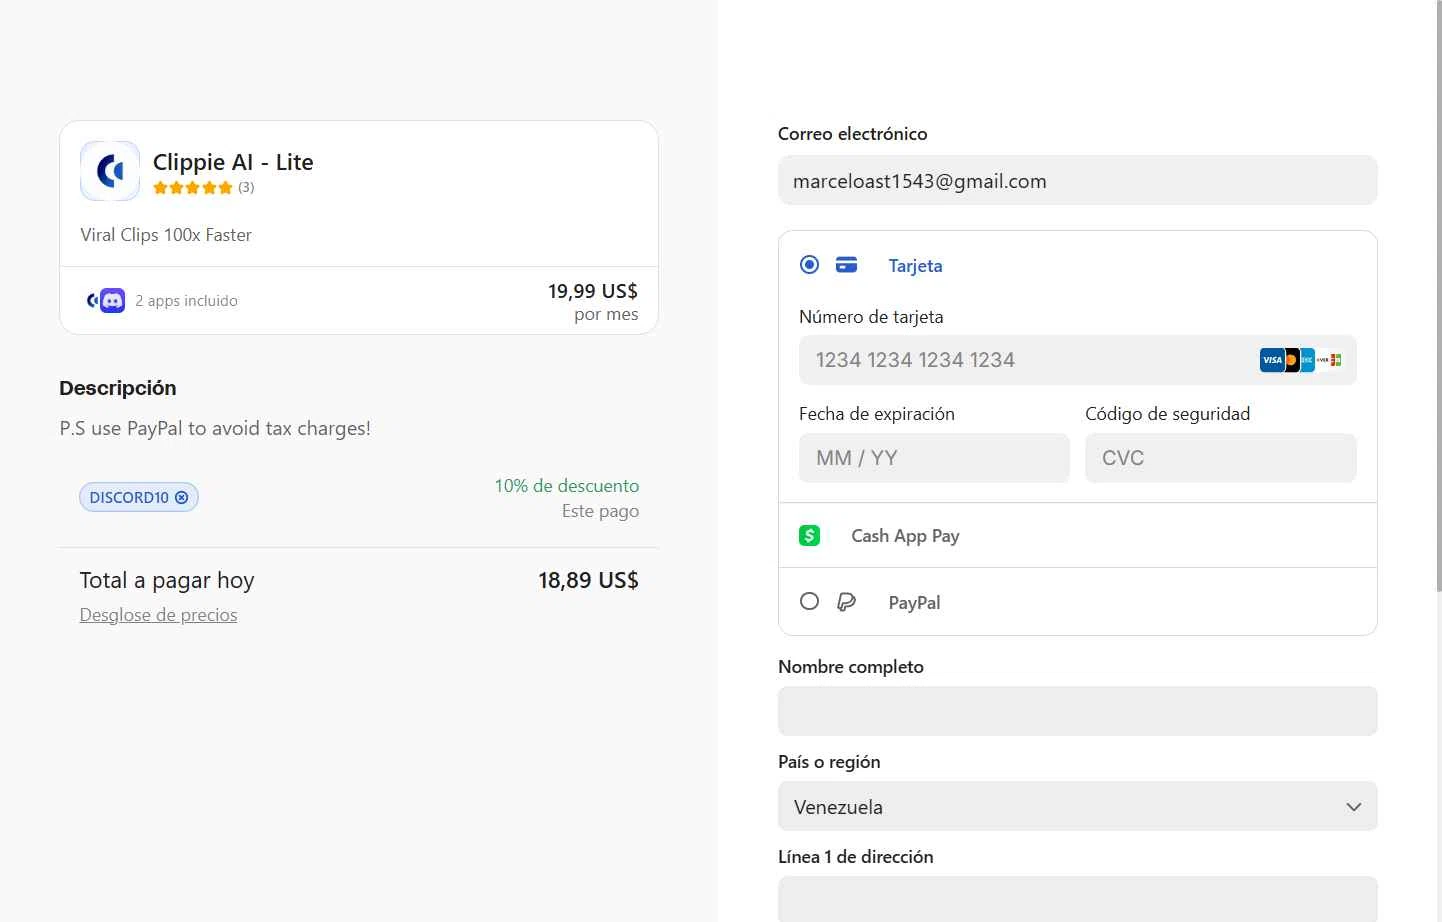Open the País o región dropdown
This screenshot has width=1442, height=922.
point(1078,806)
